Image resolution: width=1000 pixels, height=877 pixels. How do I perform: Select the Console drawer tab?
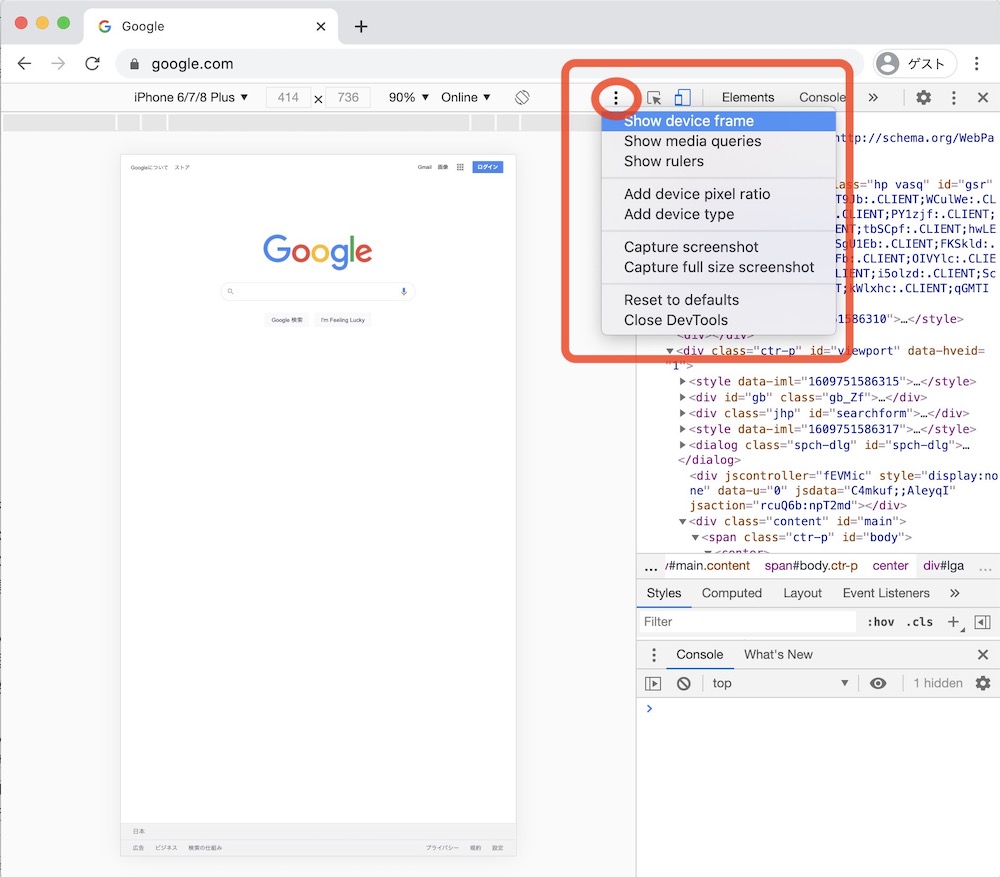pos(700,655)
